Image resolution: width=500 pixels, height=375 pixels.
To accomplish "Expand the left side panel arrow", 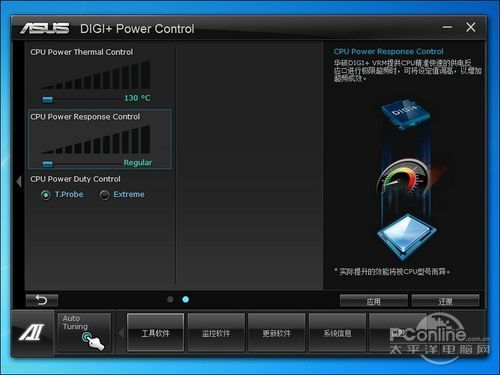I will click(x=19, y=182).
